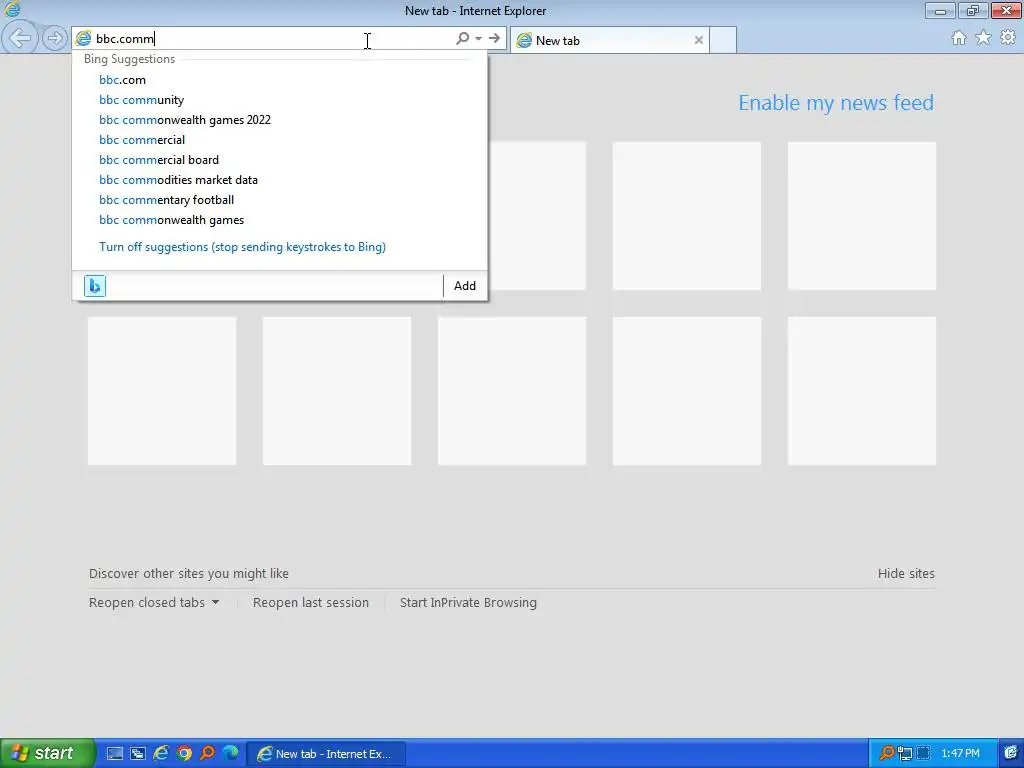The width and height of the screenshot is (1024, 768).
Task: Launch Microsoft Edge from quick launch
Action: click(x=231, y=754)
